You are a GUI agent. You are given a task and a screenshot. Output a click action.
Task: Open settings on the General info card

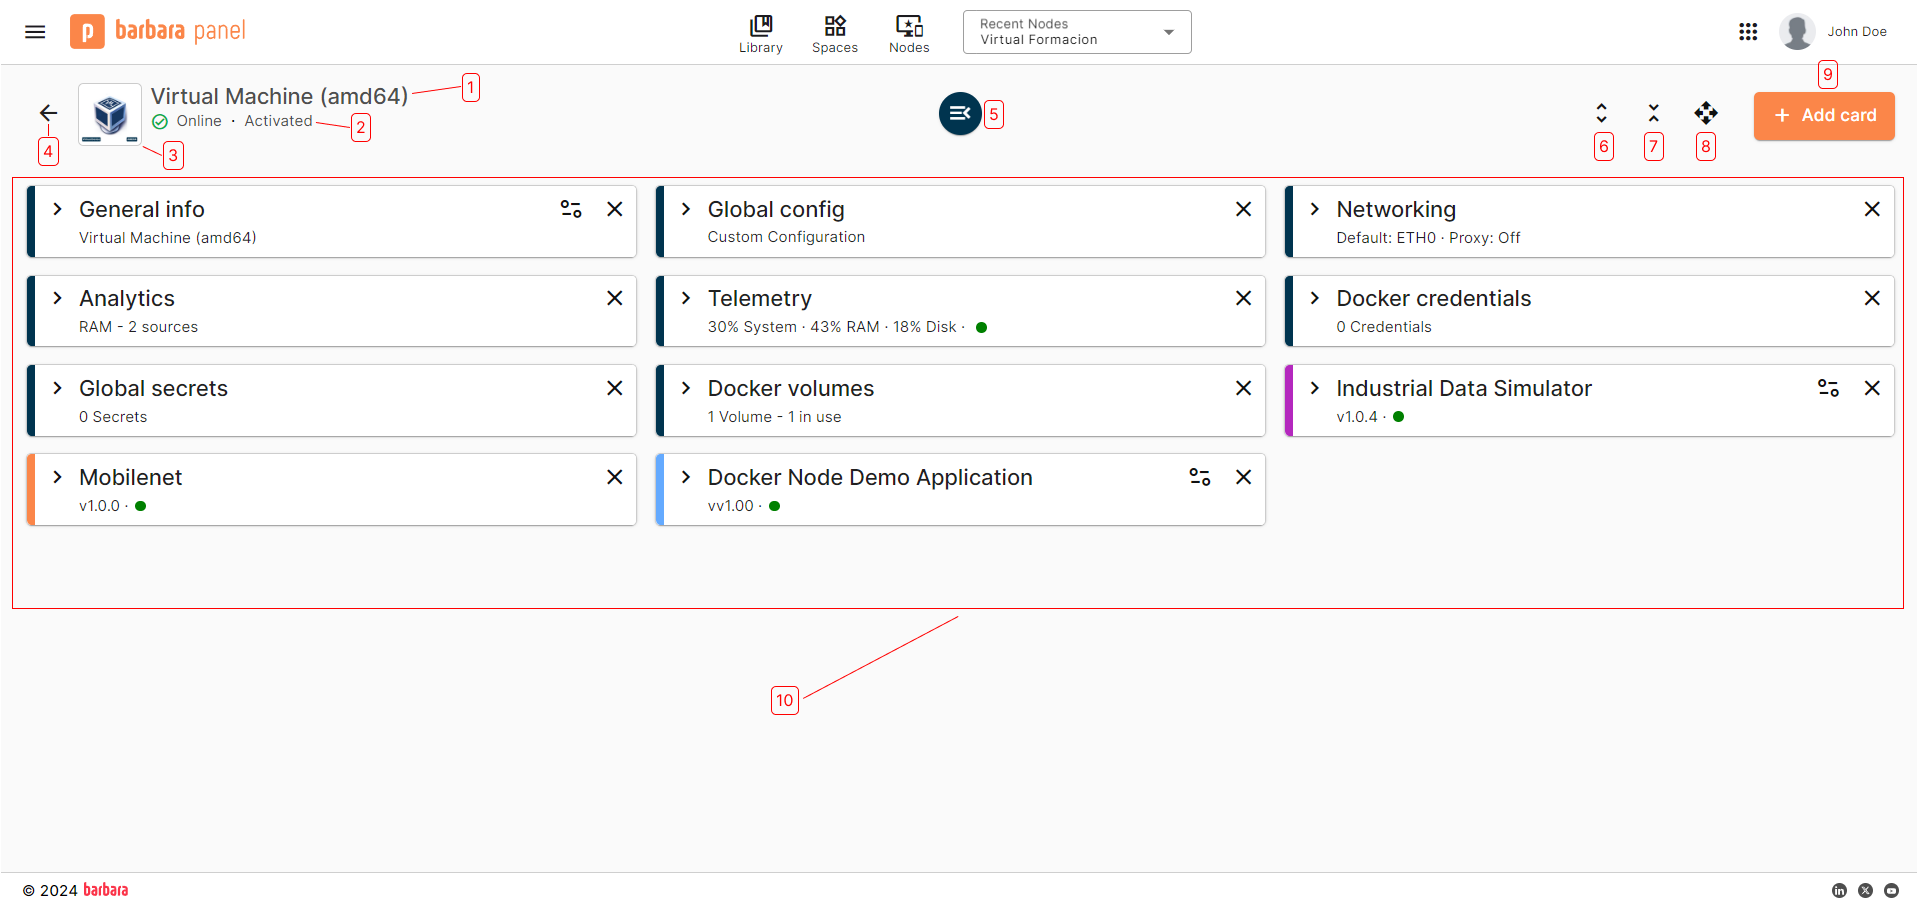[x=570, y=209]
